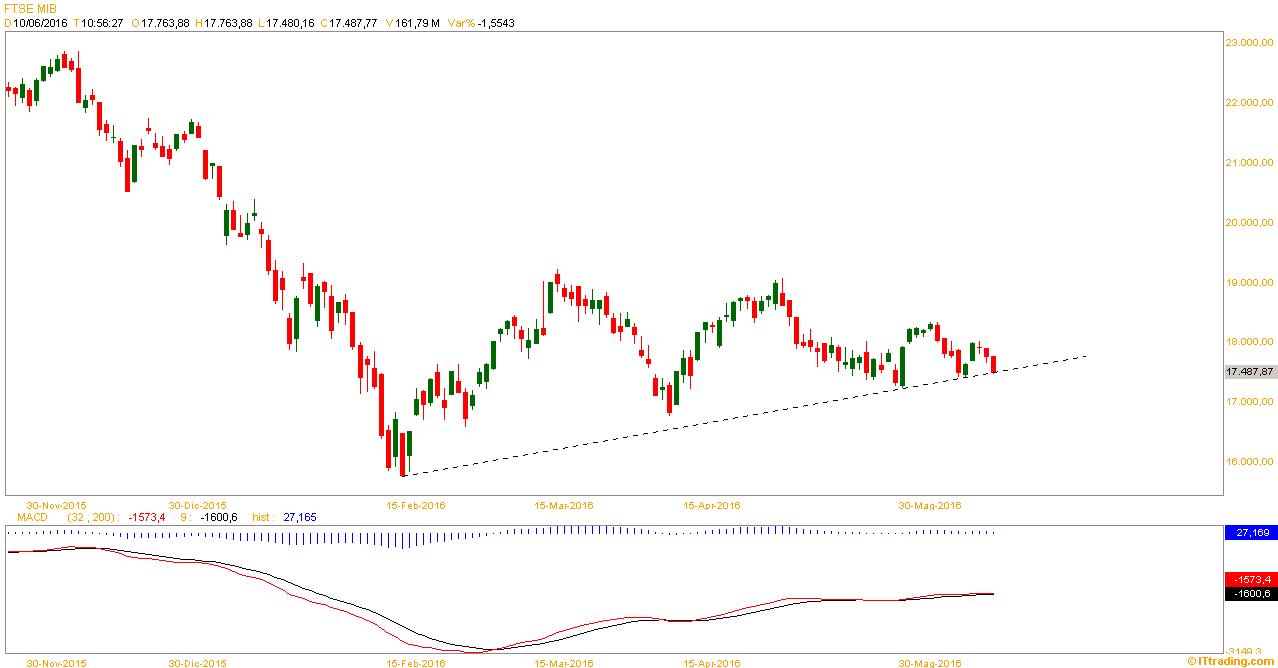Screen dimensions: 1278x668
Task: Click the blue histogram value tag 27,169
Action: tap(1251, 533)
